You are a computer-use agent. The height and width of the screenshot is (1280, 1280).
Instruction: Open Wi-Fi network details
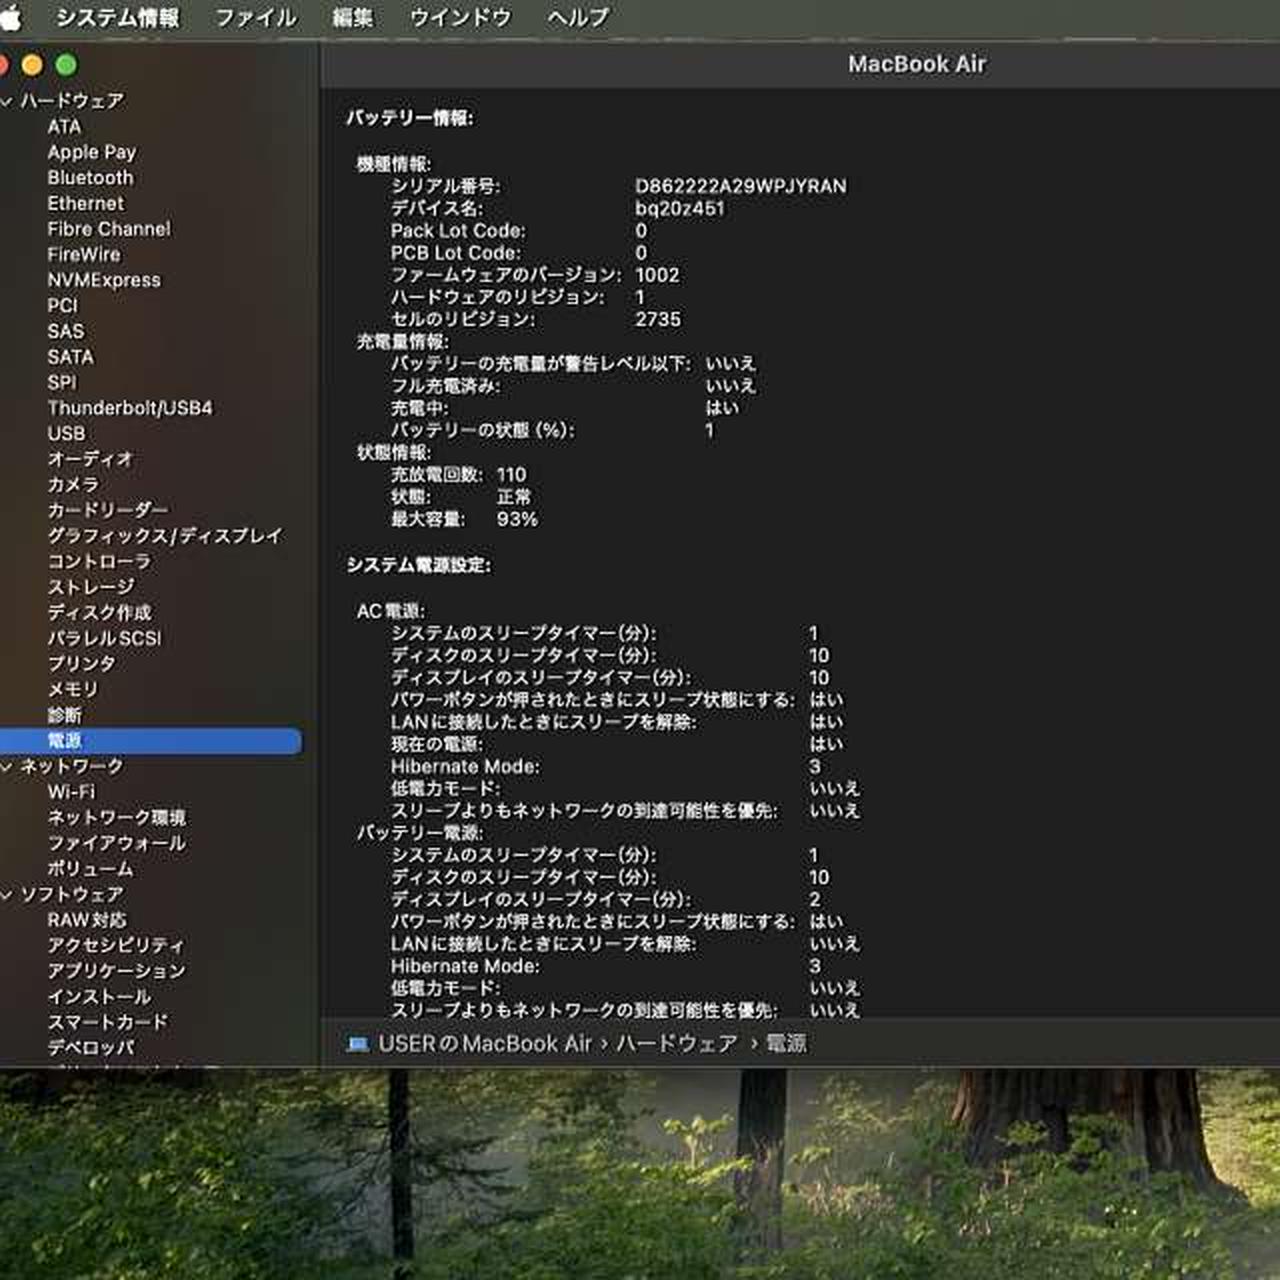click(x=71, y=792)
